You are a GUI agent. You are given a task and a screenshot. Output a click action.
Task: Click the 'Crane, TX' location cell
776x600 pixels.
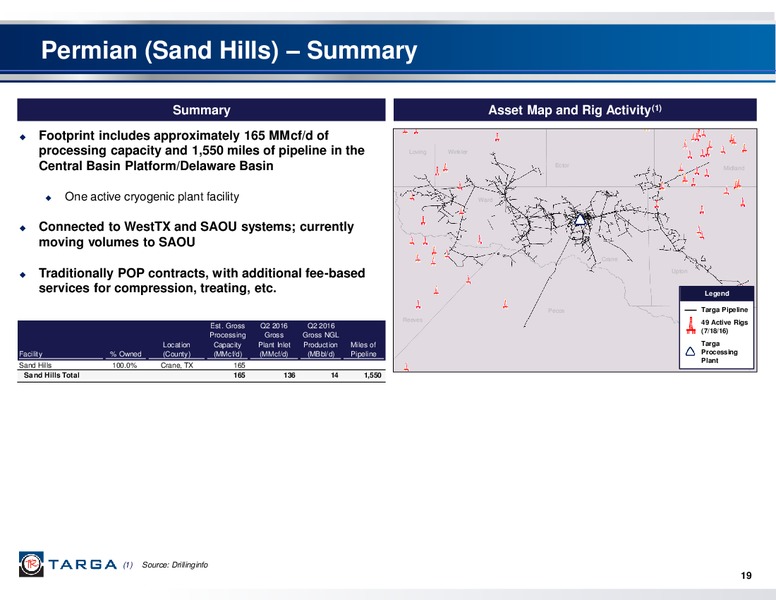[177, 365]
